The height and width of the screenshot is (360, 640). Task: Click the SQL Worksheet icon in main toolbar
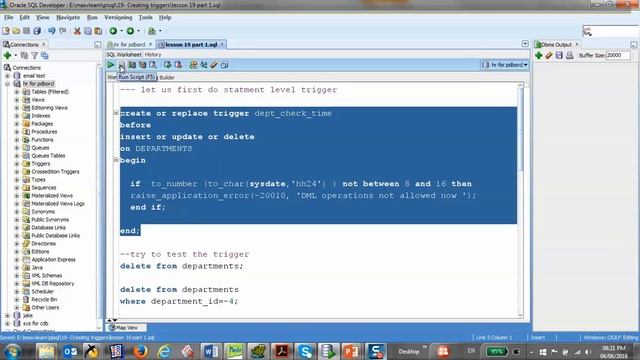point(152,31)
